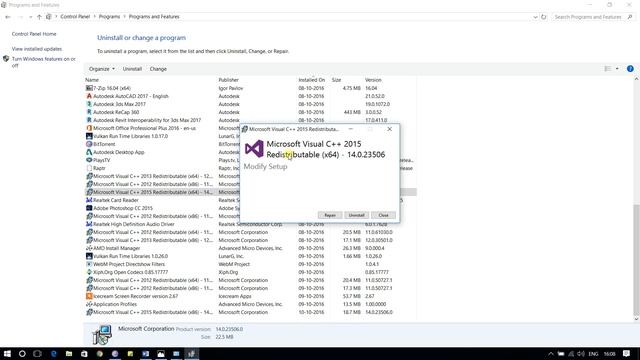The image size is (640, 360).
Task: Open the recent locations dropdown arrow
Action: click(31, 17)
